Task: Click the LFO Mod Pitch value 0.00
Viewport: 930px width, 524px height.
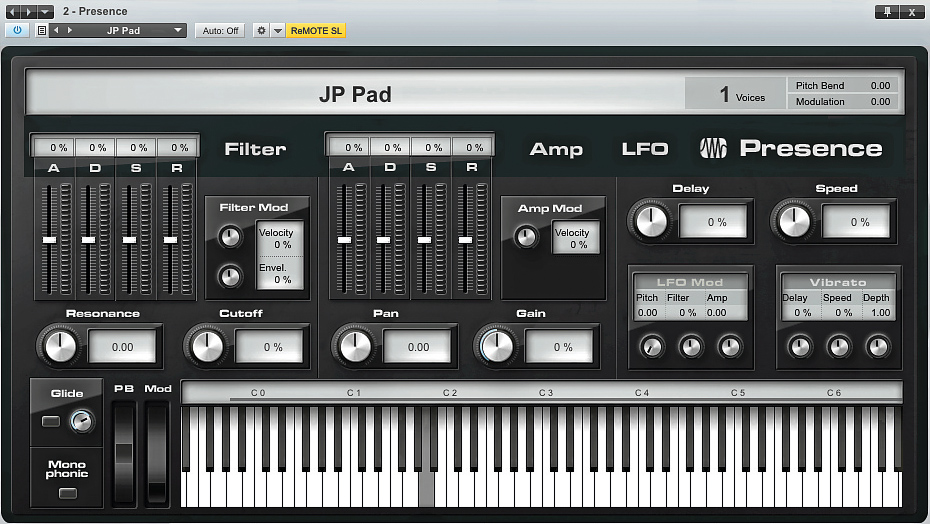Action: click(647, 313)
